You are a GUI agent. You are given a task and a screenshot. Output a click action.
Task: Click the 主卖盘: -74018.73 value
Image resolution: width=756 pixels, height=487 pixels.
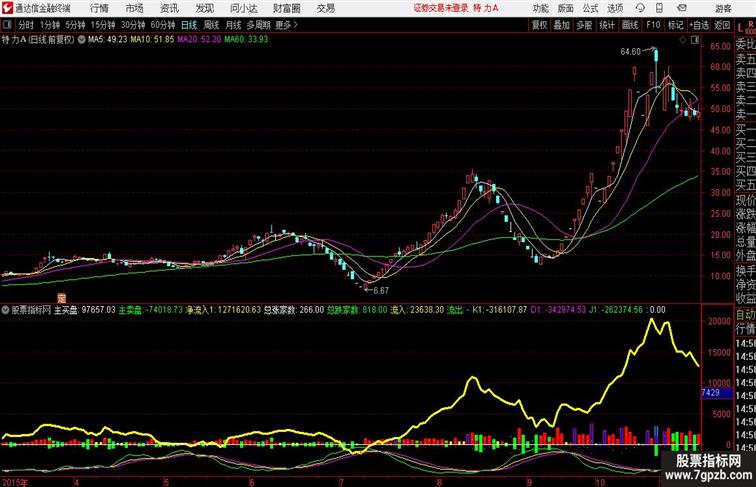(151, 310)
